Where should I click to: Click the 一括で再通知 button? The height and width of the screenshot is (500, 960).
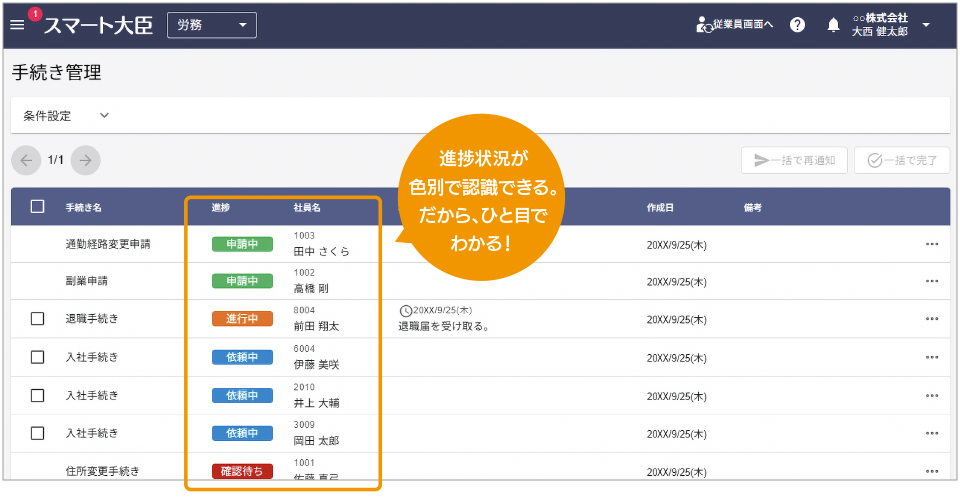coord(795,160)
